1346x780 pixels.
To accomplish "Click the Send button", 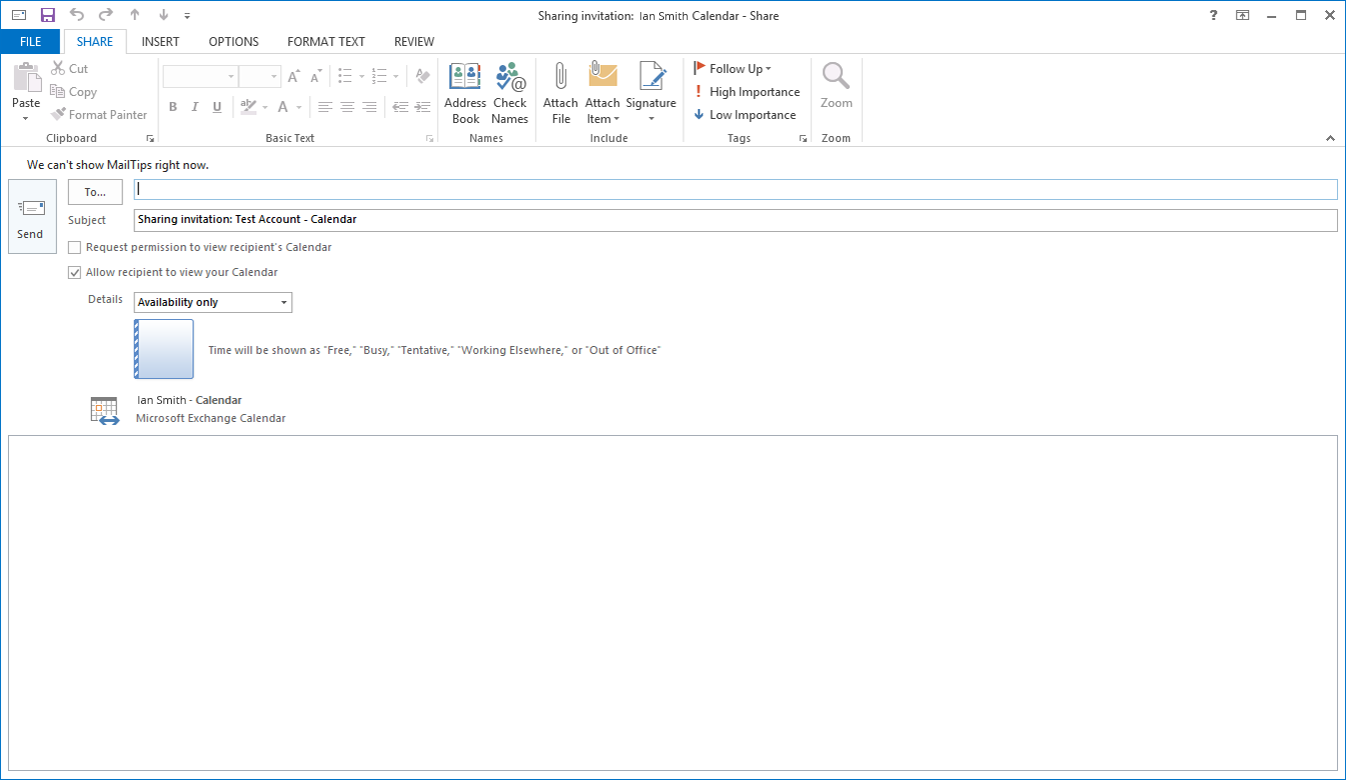I will coord(32,217).
